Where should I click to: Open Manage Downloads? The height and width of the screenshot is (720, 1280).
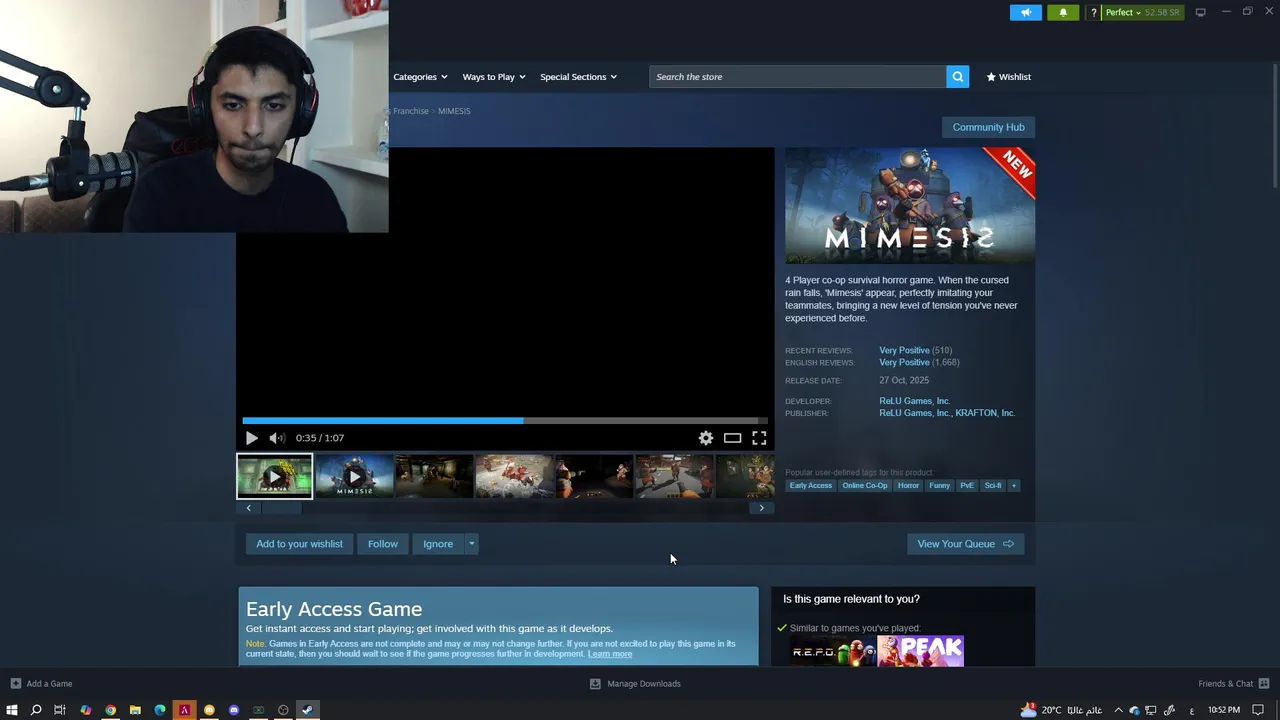[635, 684]
